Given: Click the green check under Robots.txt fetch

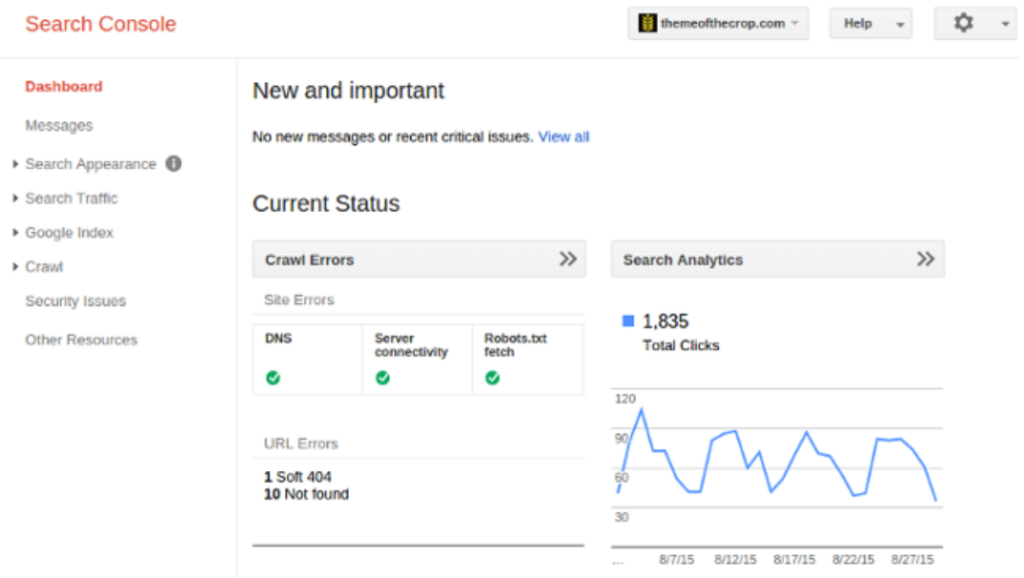Looking at the screenshot, I should (x=492, y=377).
